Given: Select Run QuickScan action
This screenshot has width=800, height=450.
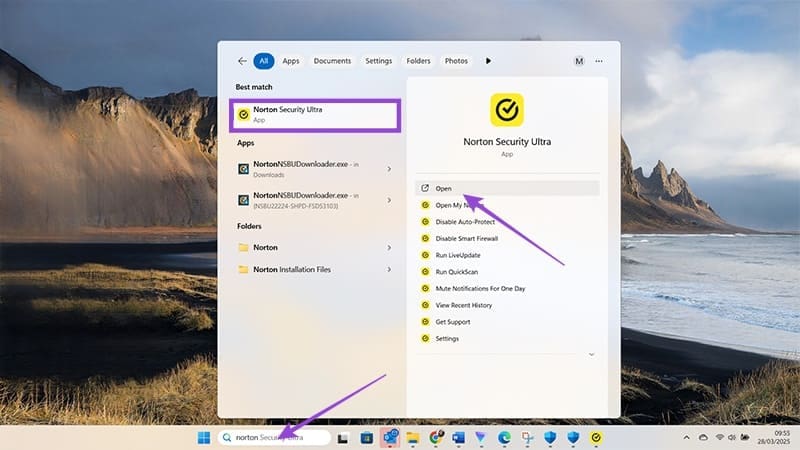Looking at the screenshot, I should (458, 271).
